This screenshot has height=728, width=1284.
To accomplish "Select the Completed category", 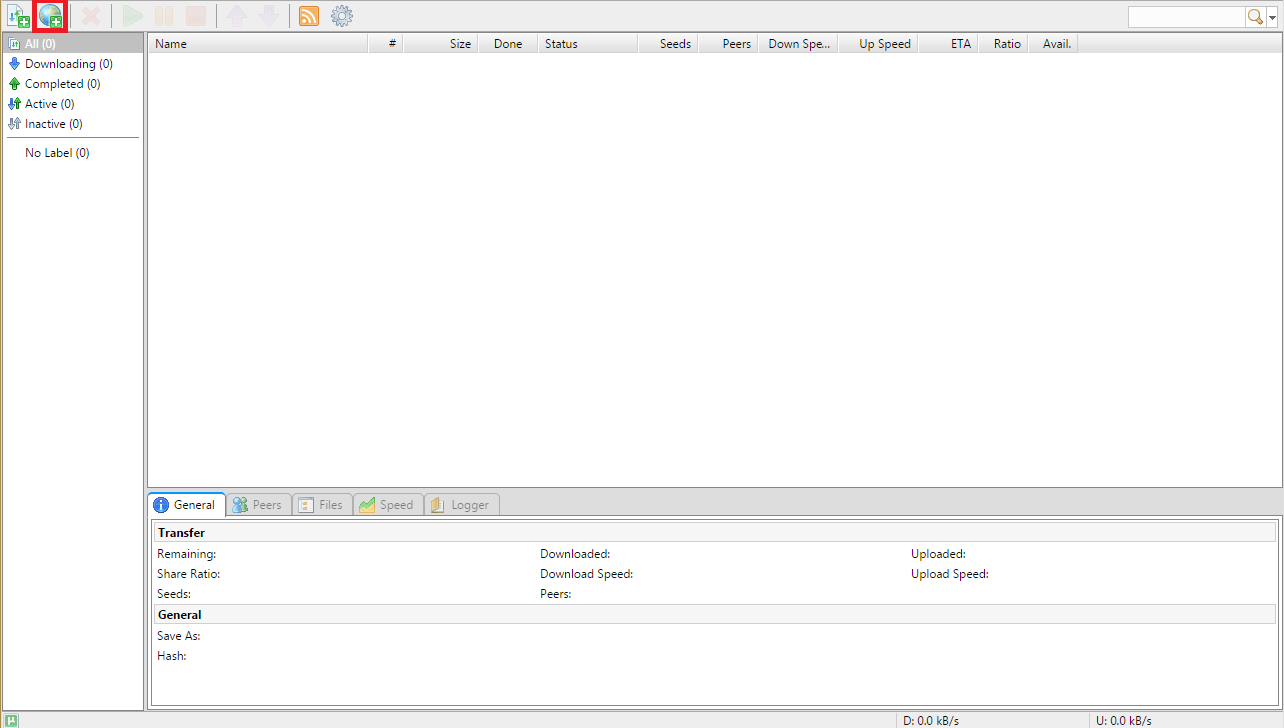I will [62, 84].
